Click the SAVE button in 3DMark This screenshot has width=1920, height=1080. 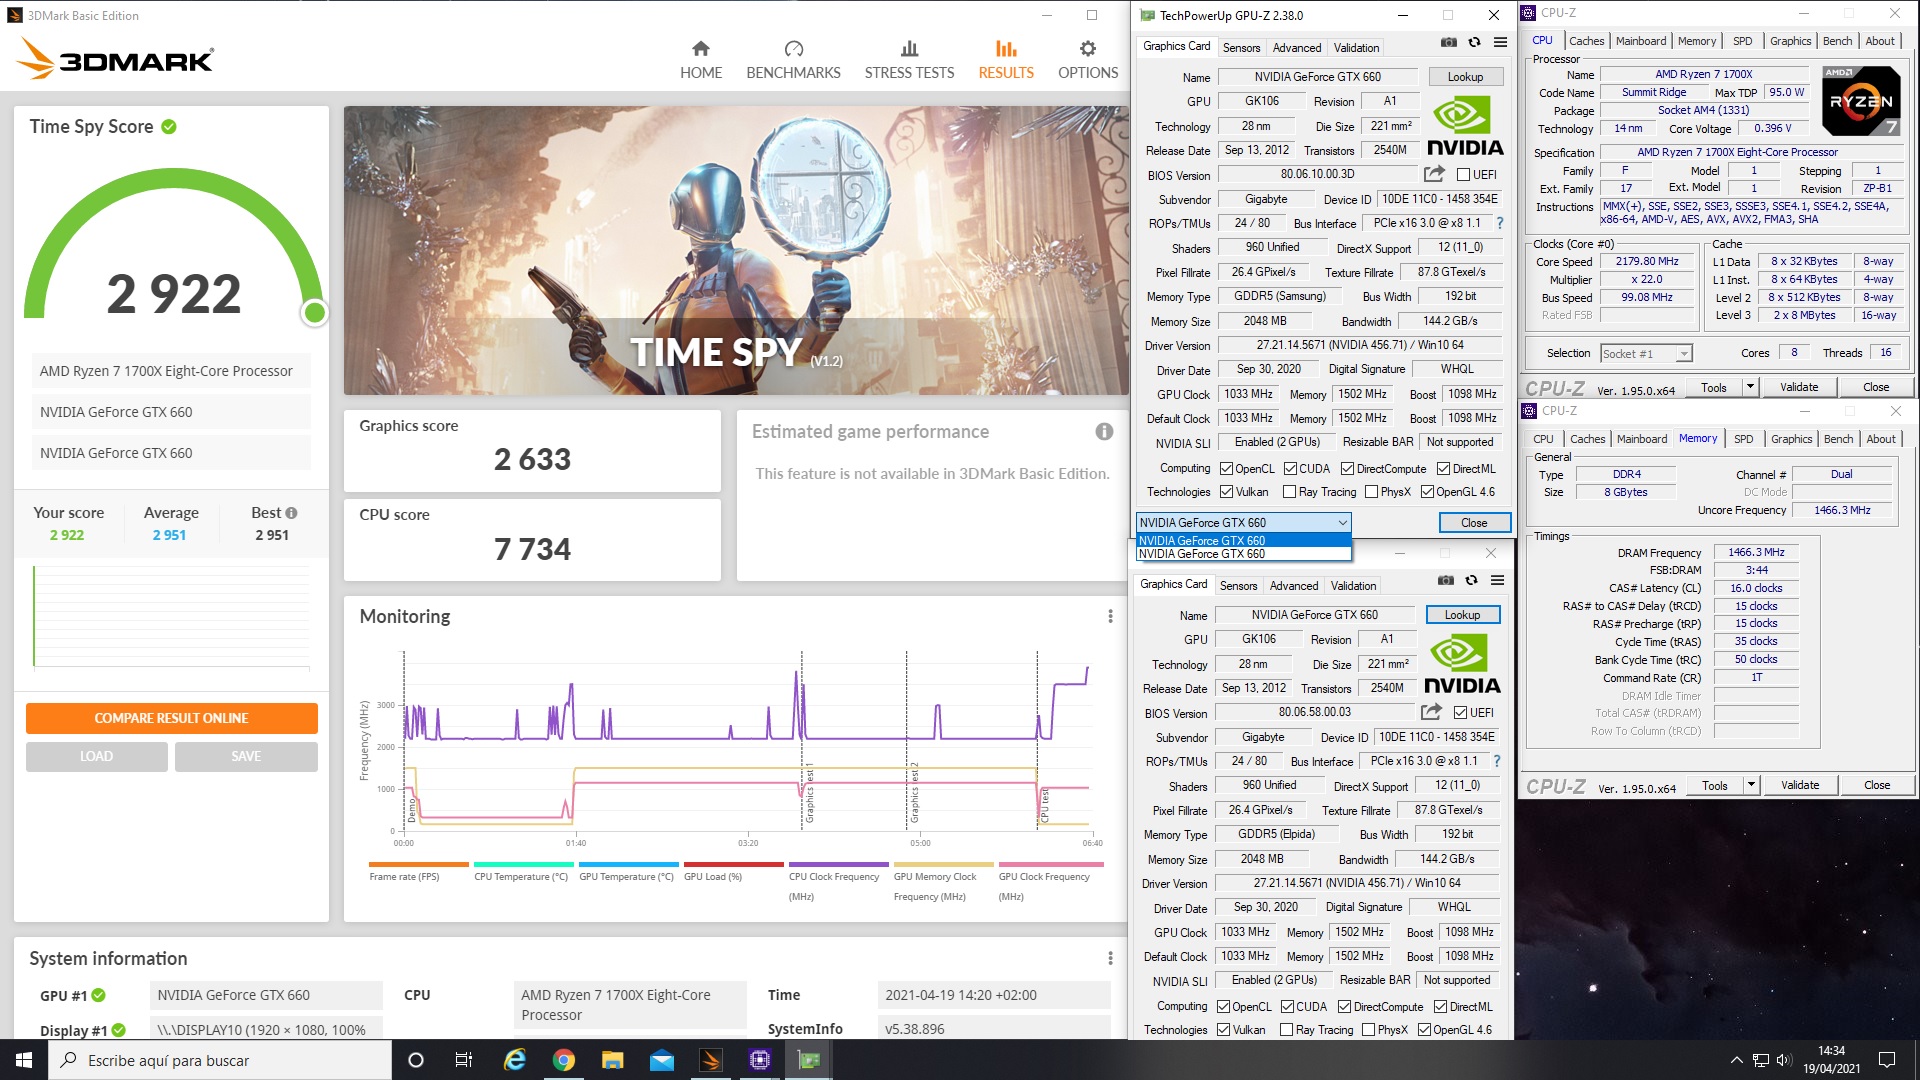coord(246,757)
